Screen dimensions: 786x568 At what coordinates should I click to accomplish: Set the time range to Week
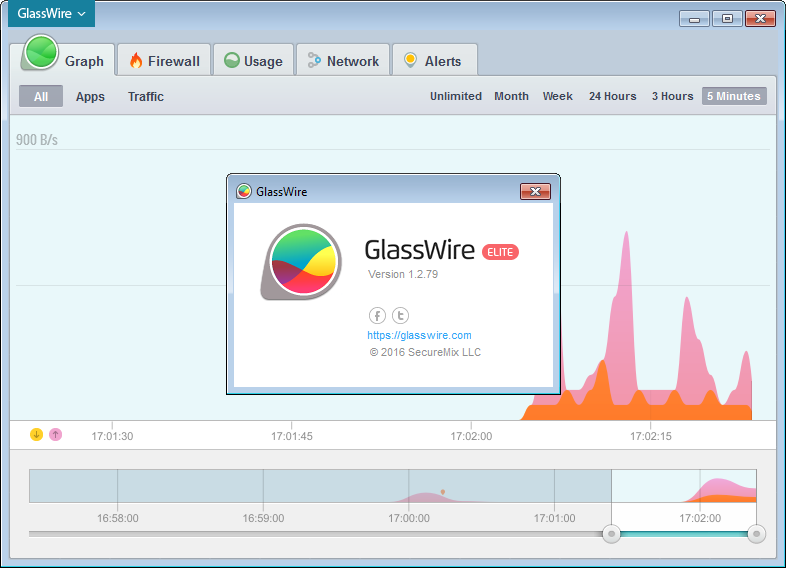(557, 96)
